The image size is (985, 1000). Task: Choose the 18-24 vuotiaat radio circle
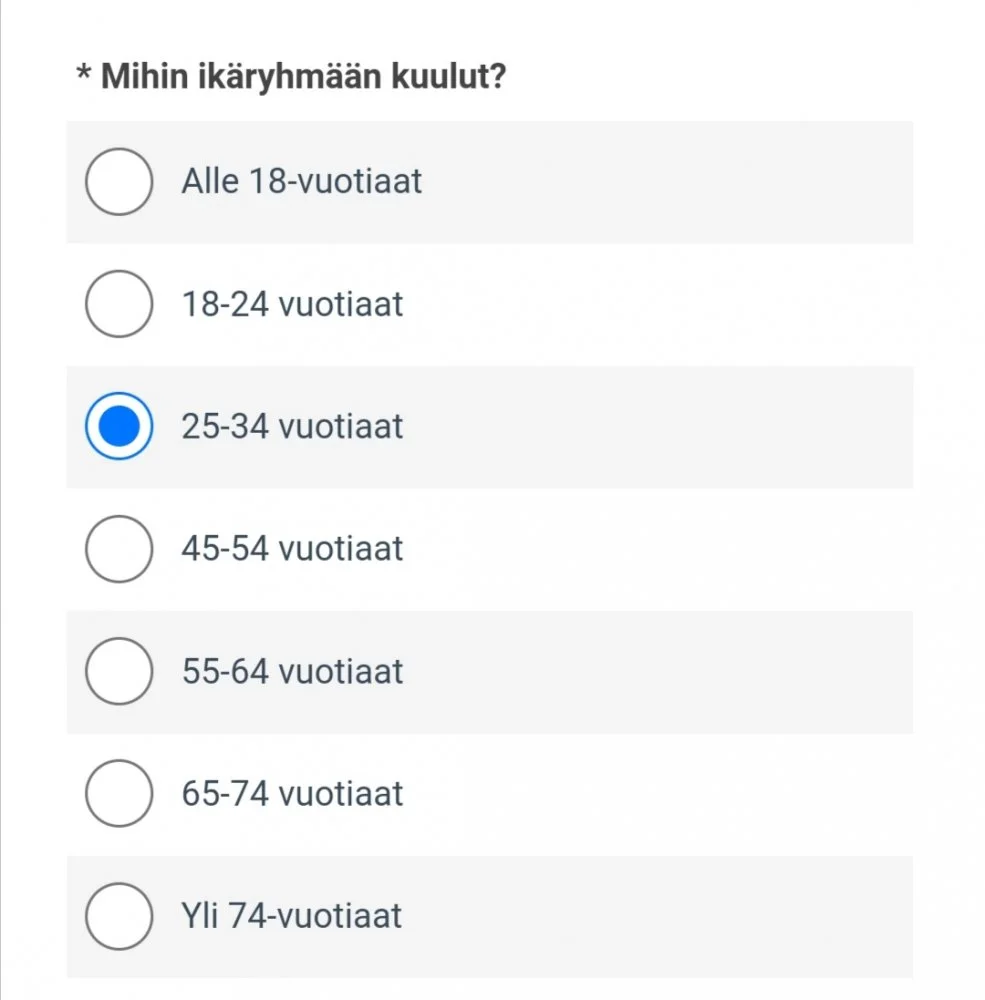point(119,304)
